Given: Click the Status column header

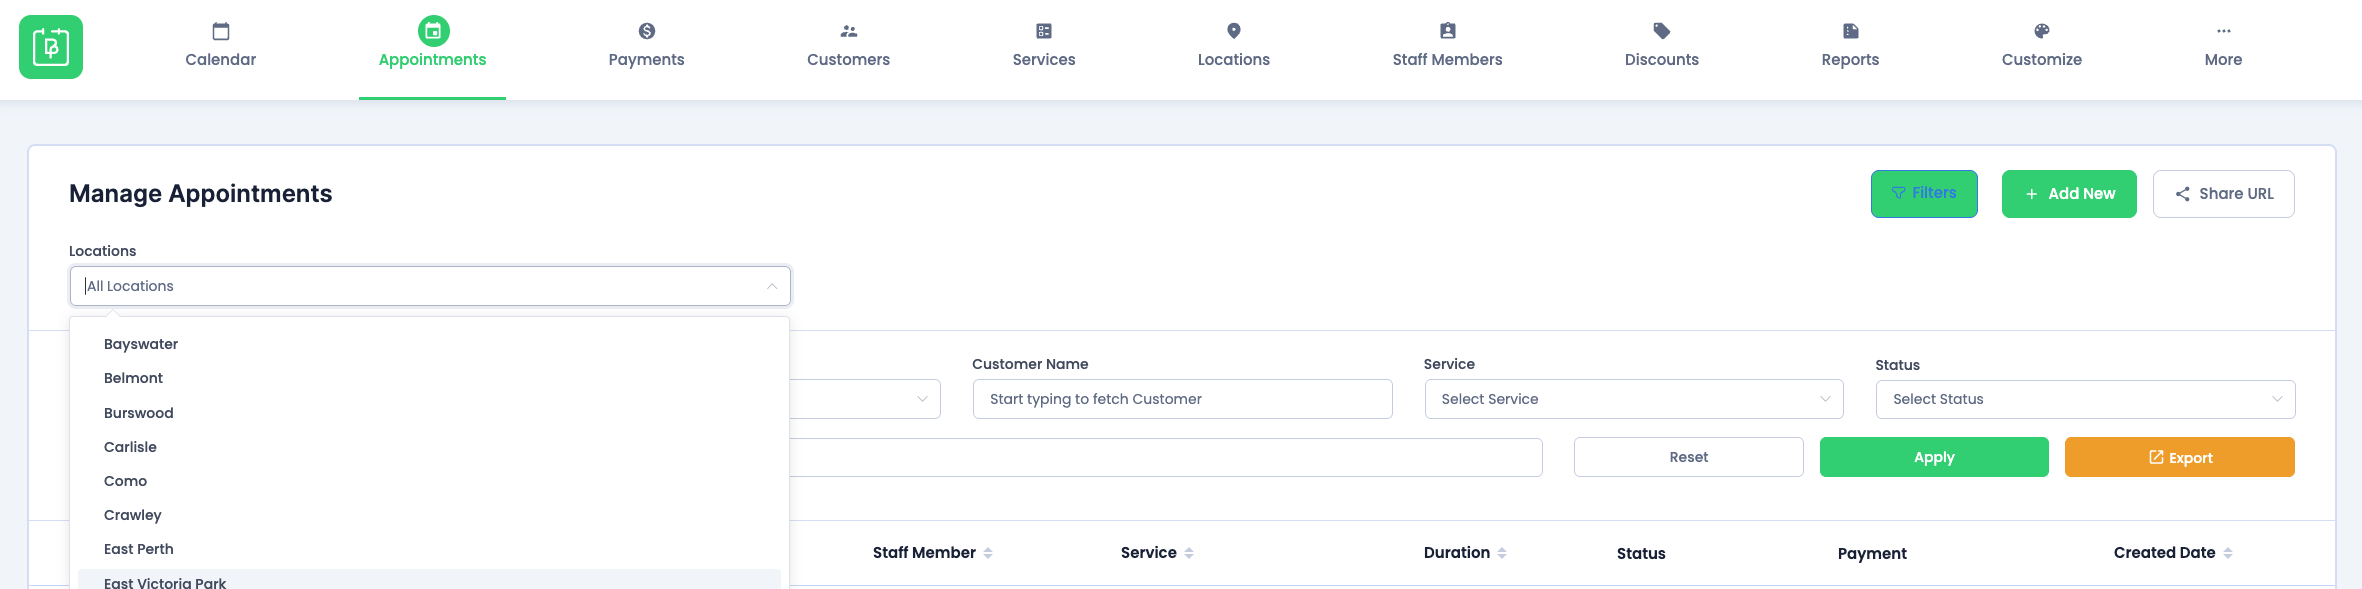Looking at the screenshot, I should 1641,553.
